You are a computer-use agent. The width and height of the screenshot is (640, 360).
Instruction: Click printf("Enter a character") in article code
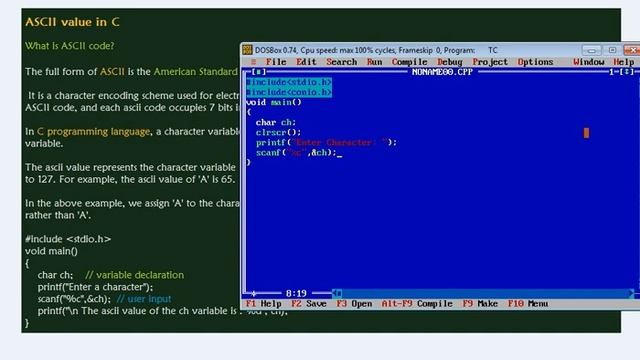coord(95,287)
